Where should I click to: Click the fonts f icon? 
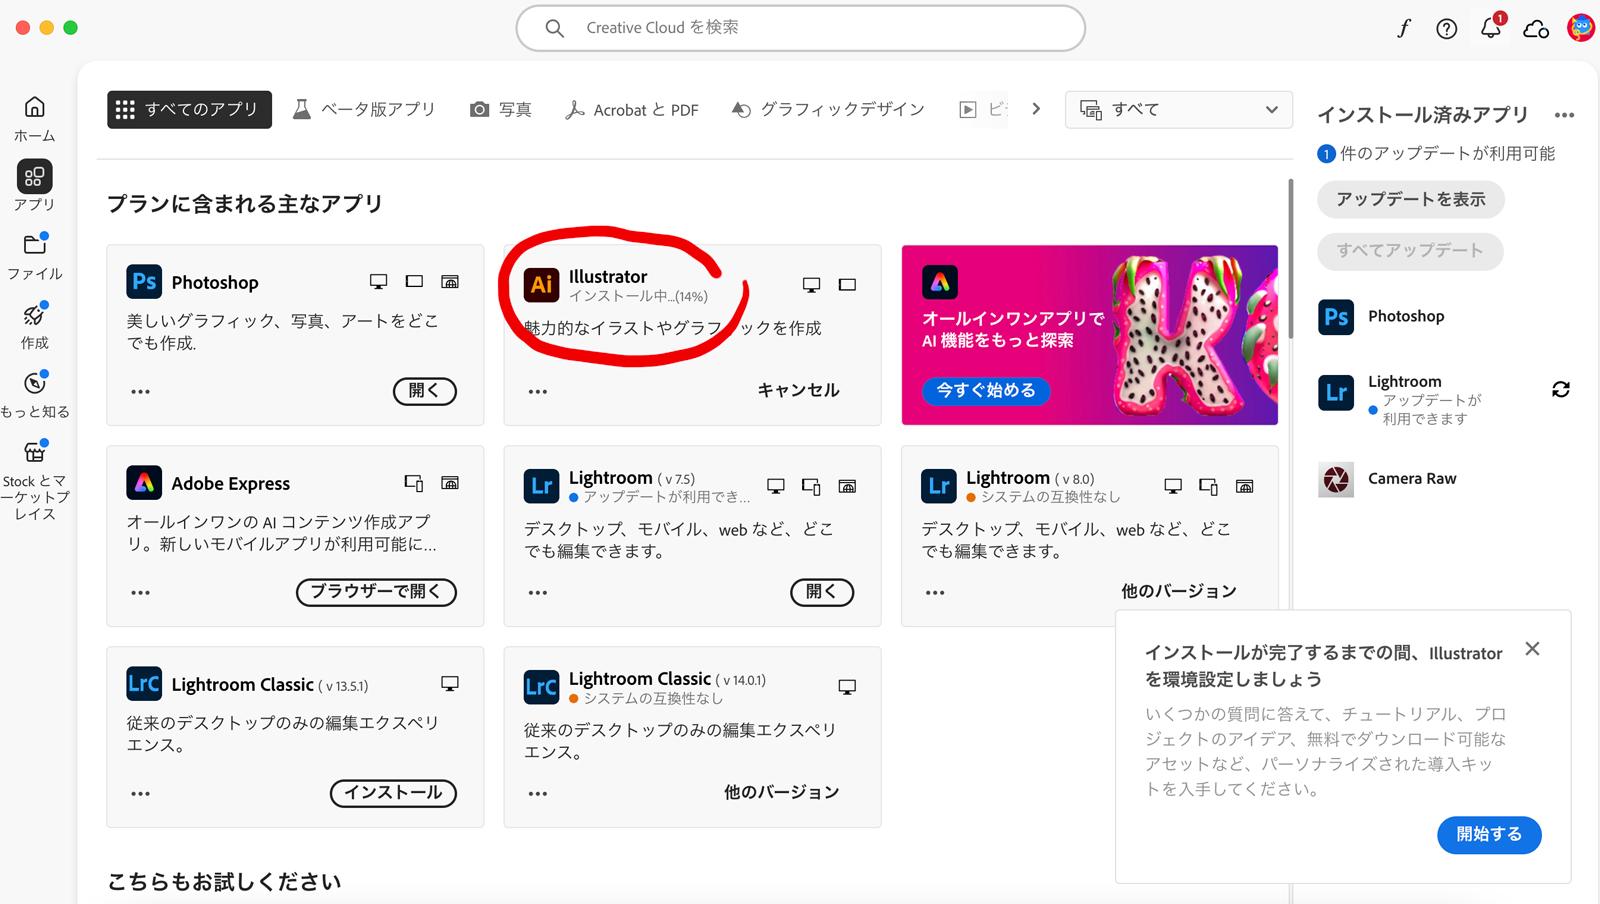click(x=1404, y=29)
